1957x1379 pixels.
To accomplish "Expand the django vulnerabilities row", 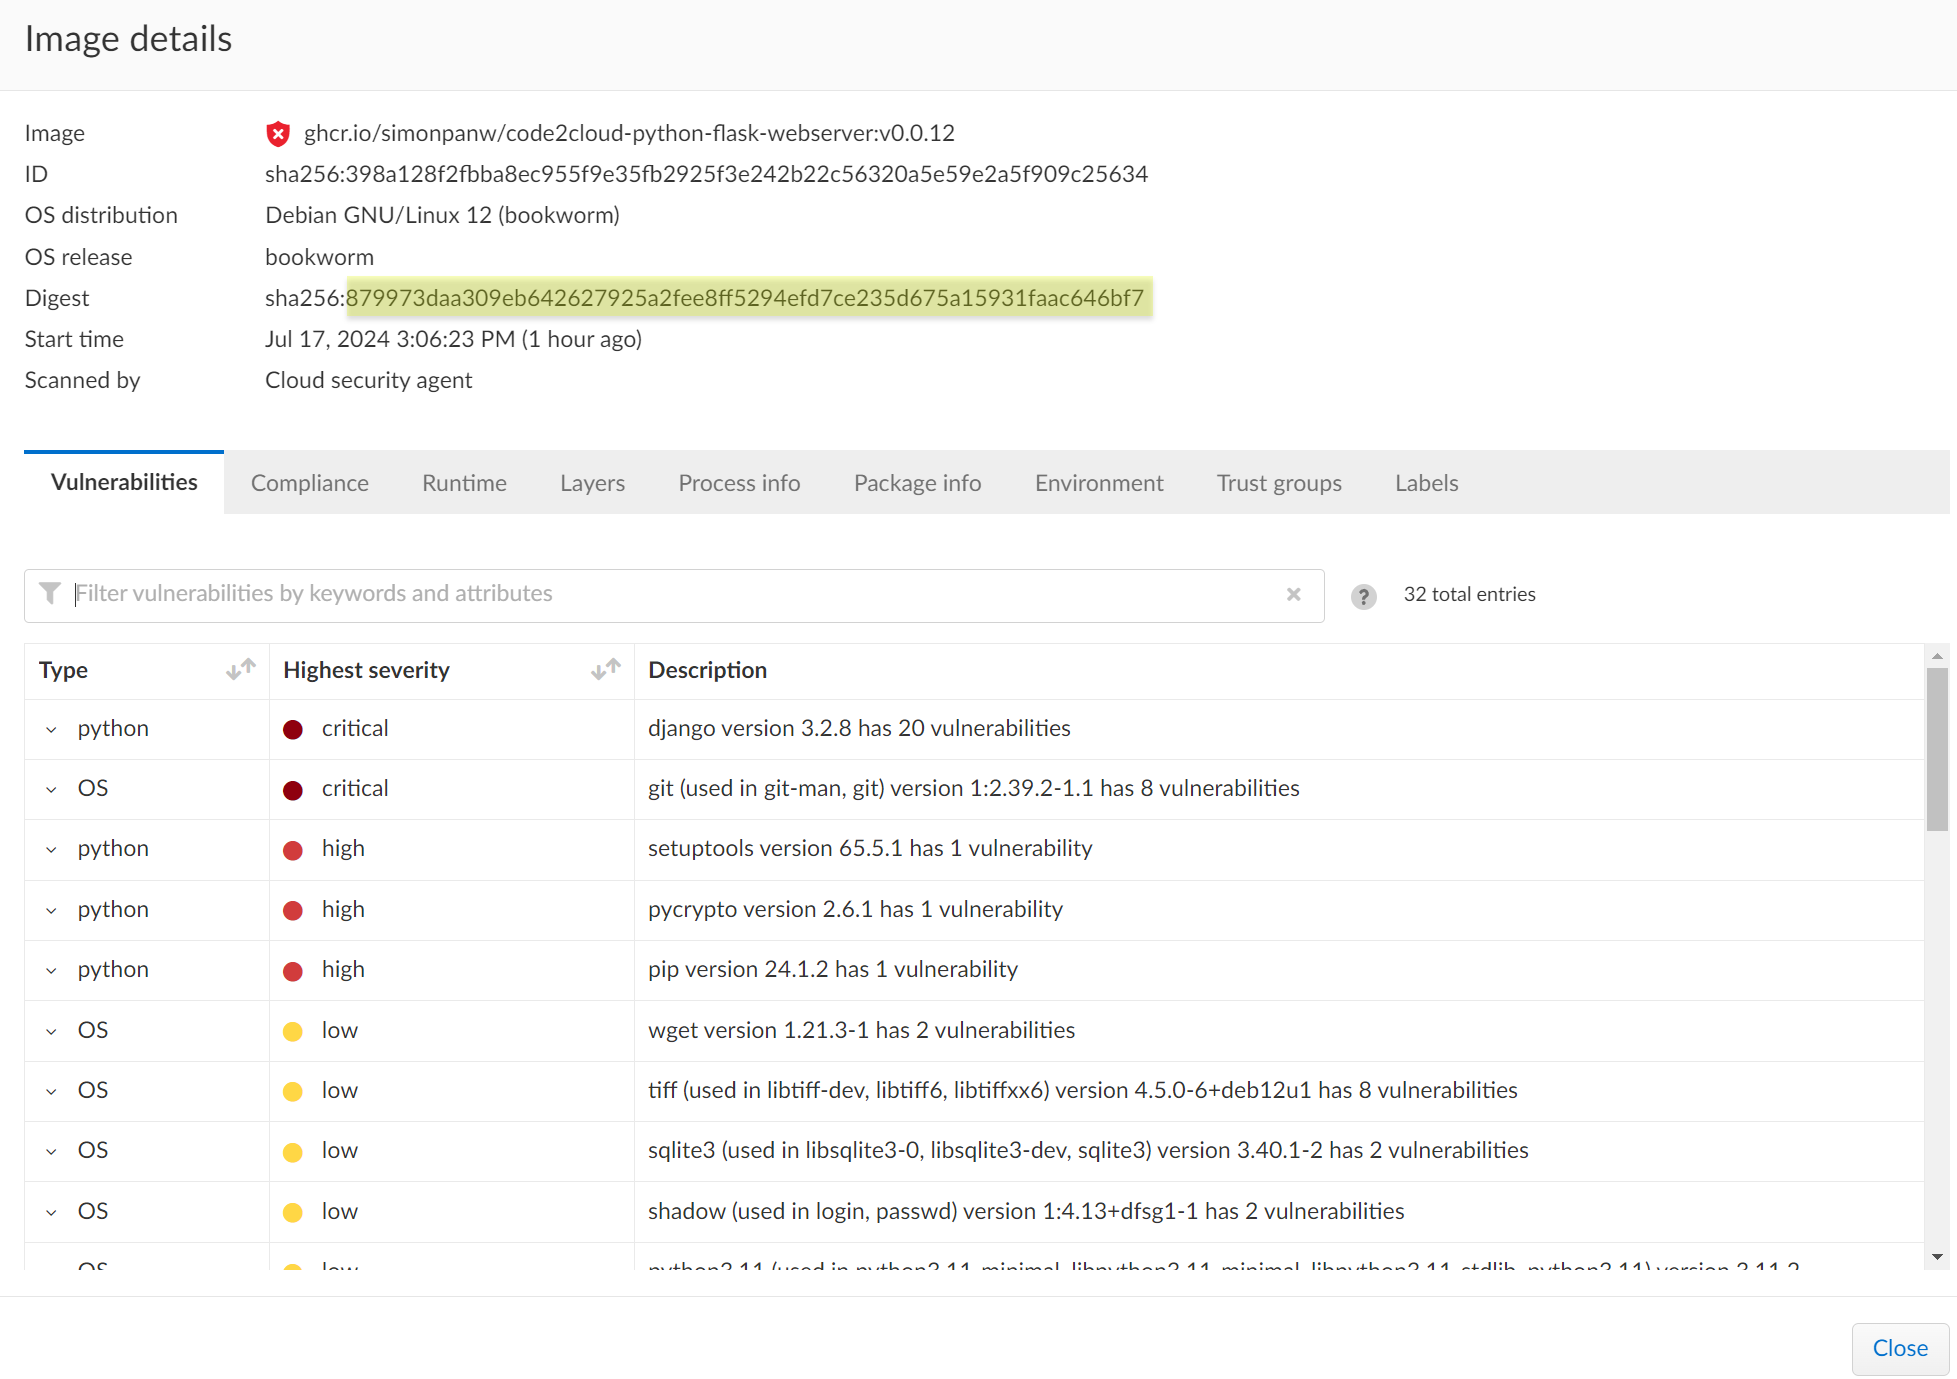I will click(x=51, y=730).
